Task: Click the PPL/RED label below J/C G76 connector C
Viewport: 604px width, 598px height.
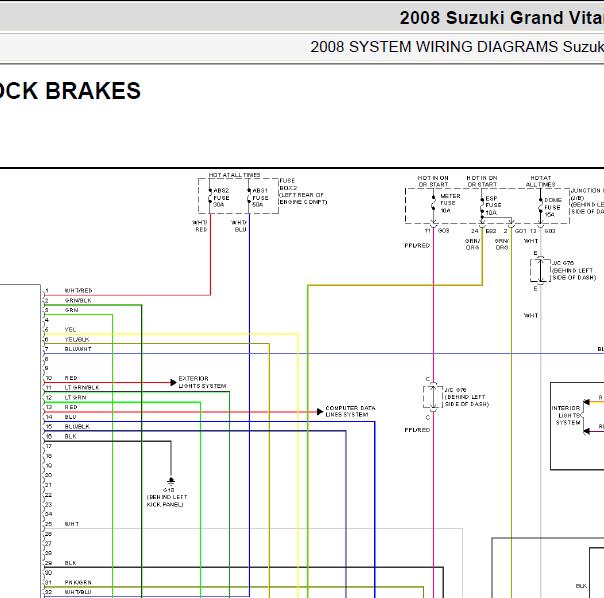Action: pyautogui.click(x=417, y=430)
